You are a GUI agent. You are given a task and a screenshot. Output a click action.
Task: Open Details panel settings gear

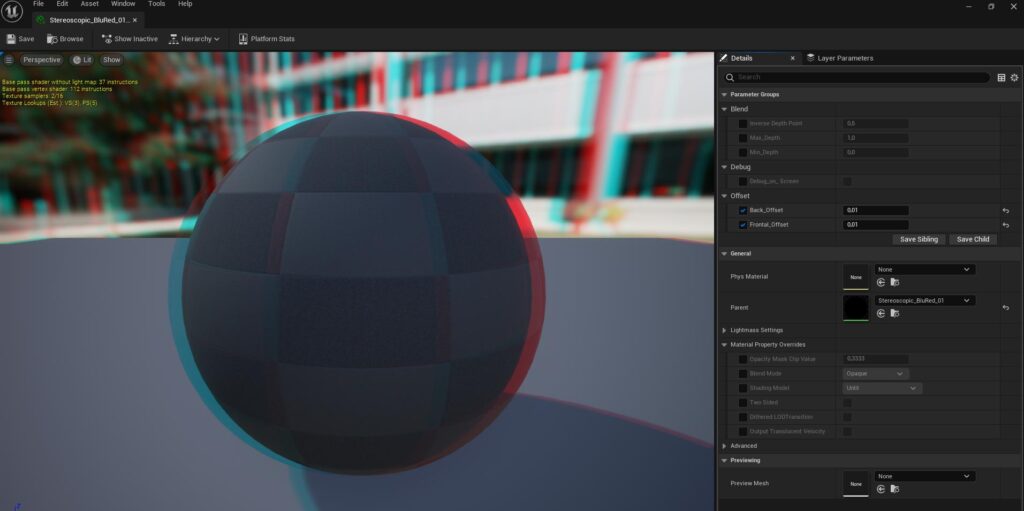tap(1014, 77)
